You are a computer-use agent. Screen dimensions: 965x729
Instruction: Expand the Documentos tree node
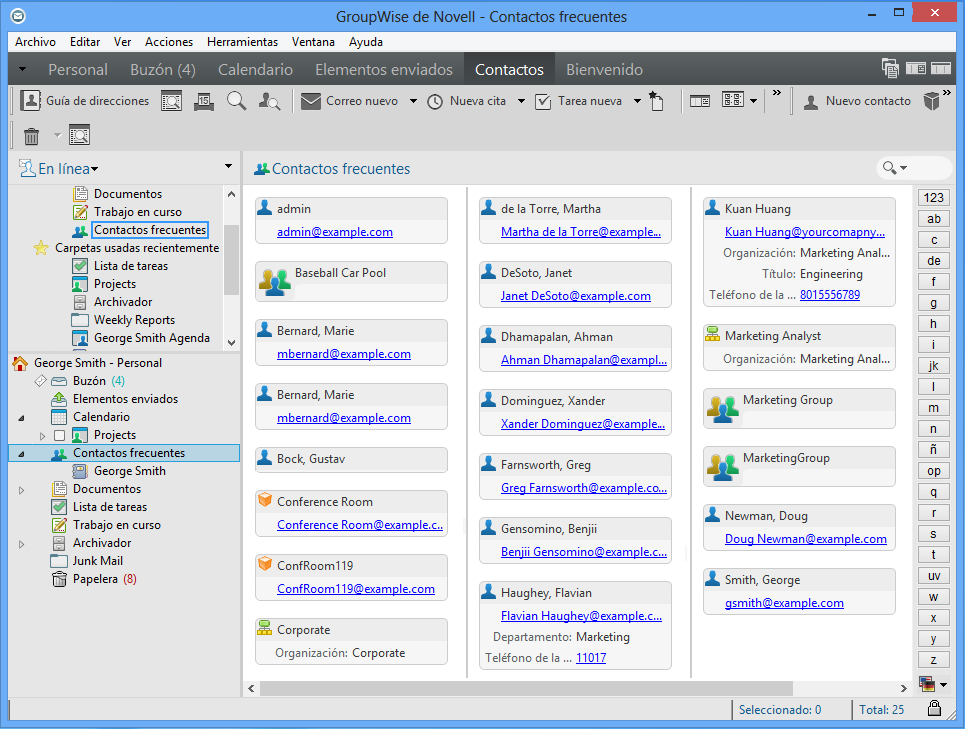click(22, 490)
